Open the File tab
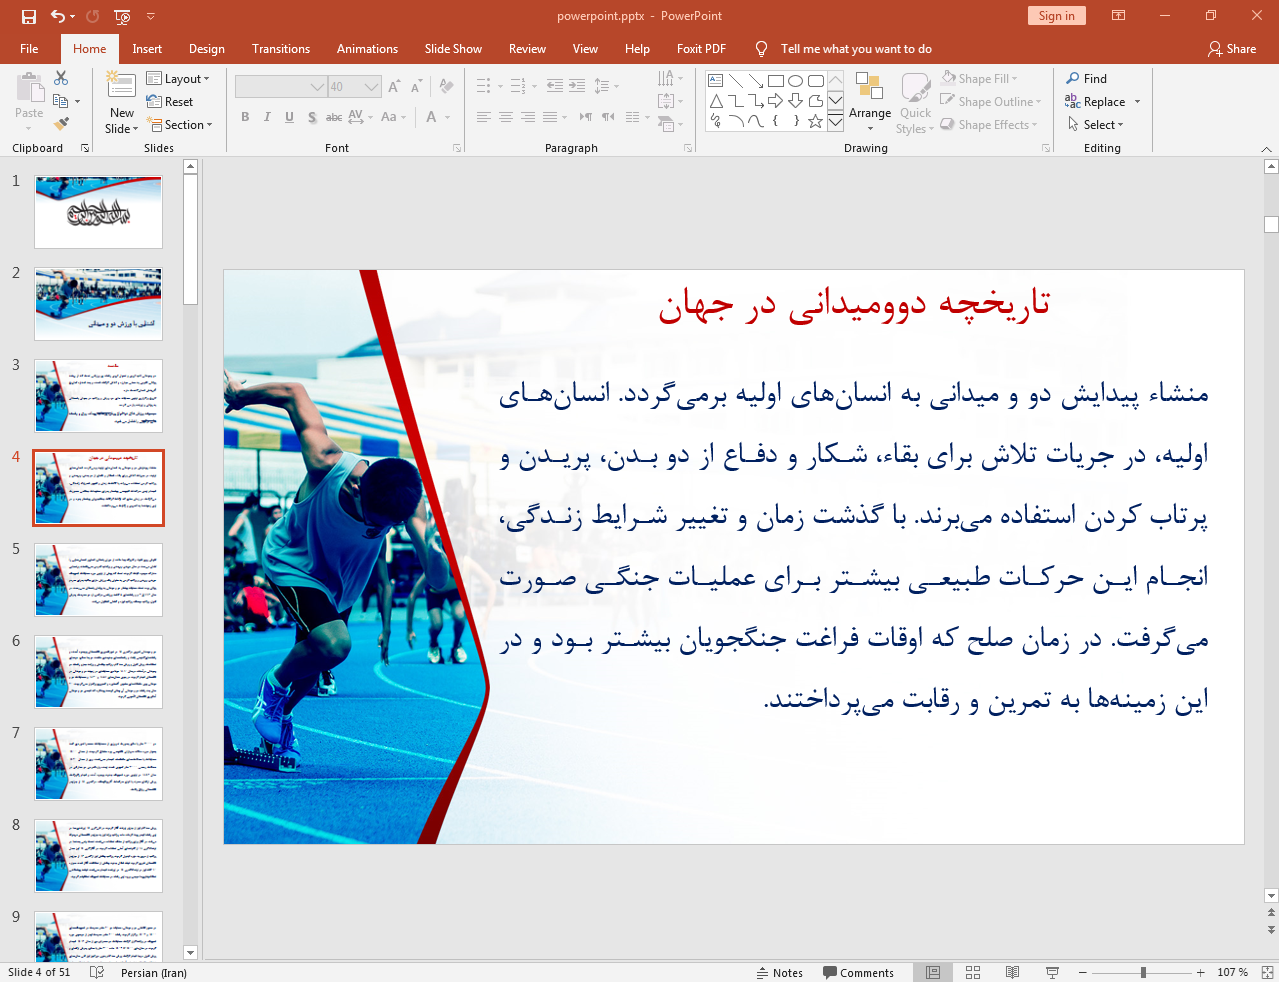The width and height of the screenshot is (1279, 982). (x=29, y=49)
